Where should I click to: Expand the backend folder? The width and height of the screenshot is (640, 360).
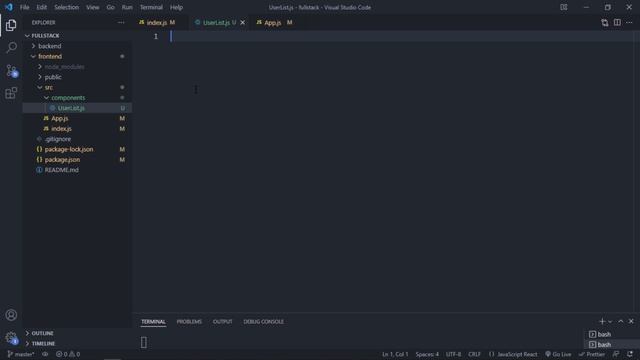coord(77,46)
